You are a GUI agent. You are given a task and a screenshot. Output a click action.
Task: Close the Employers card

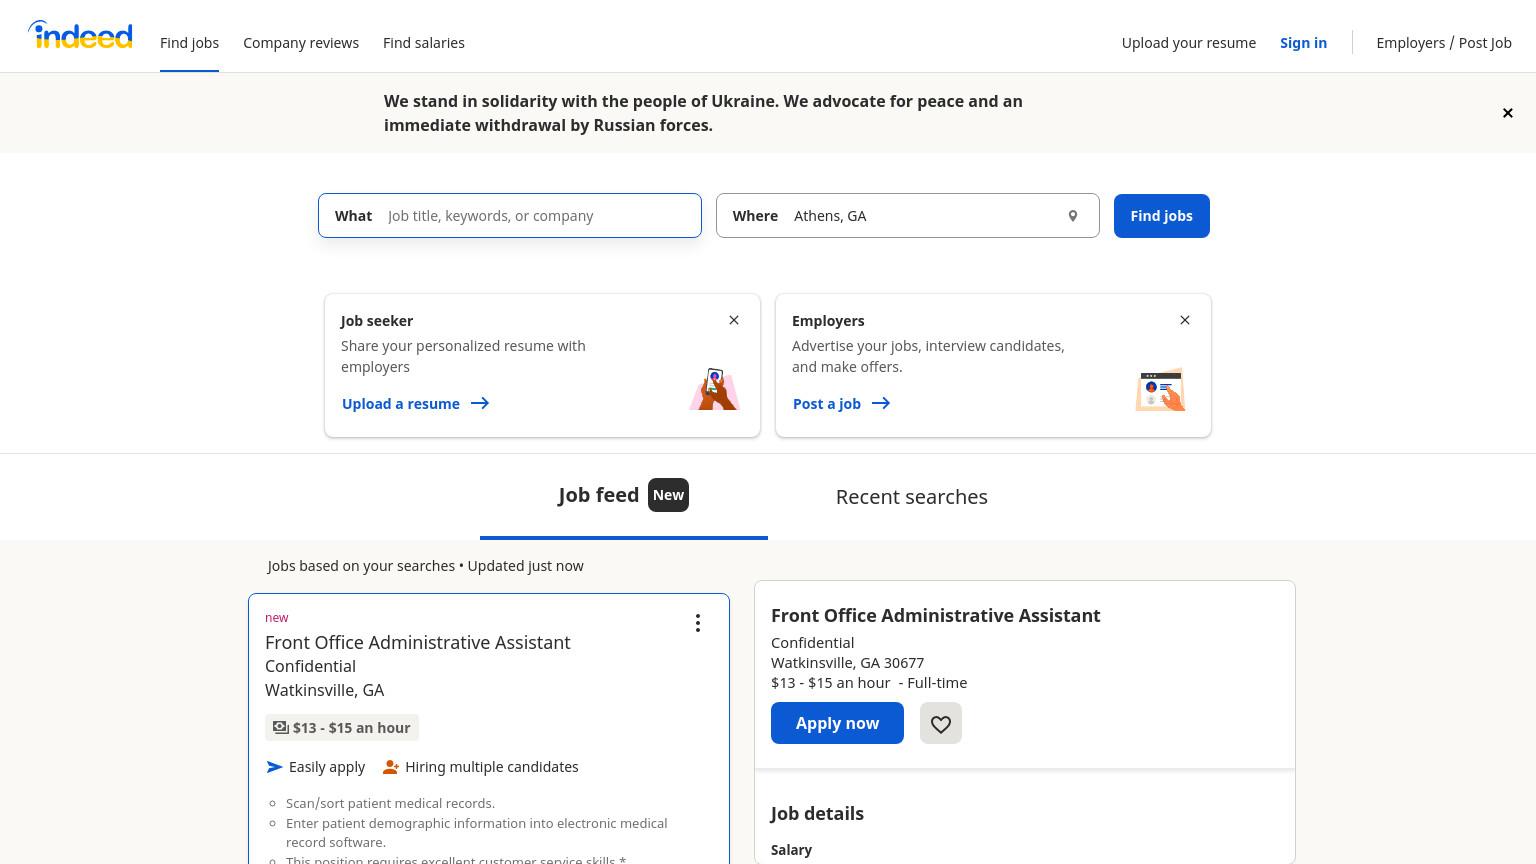[x=1185, y=320]
